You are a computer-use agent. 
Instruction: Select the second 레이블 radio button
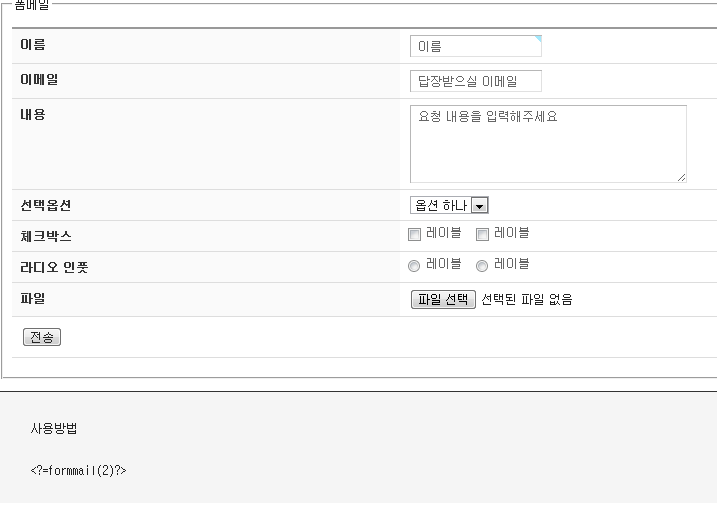482,266
